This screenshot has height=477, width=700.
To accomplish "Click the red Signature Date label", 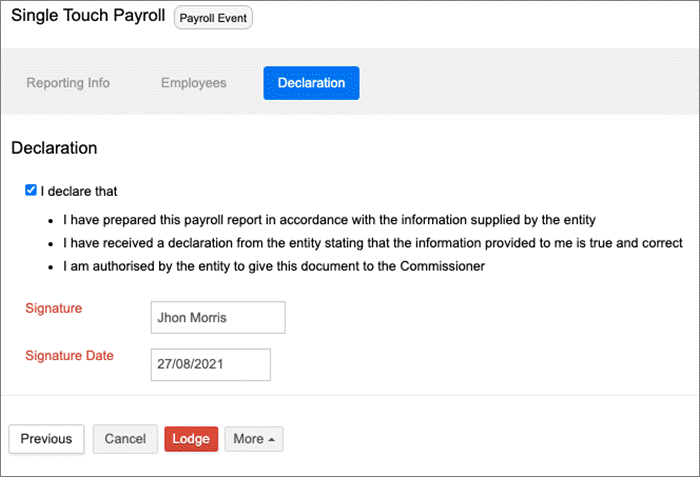I will (69, 356).
